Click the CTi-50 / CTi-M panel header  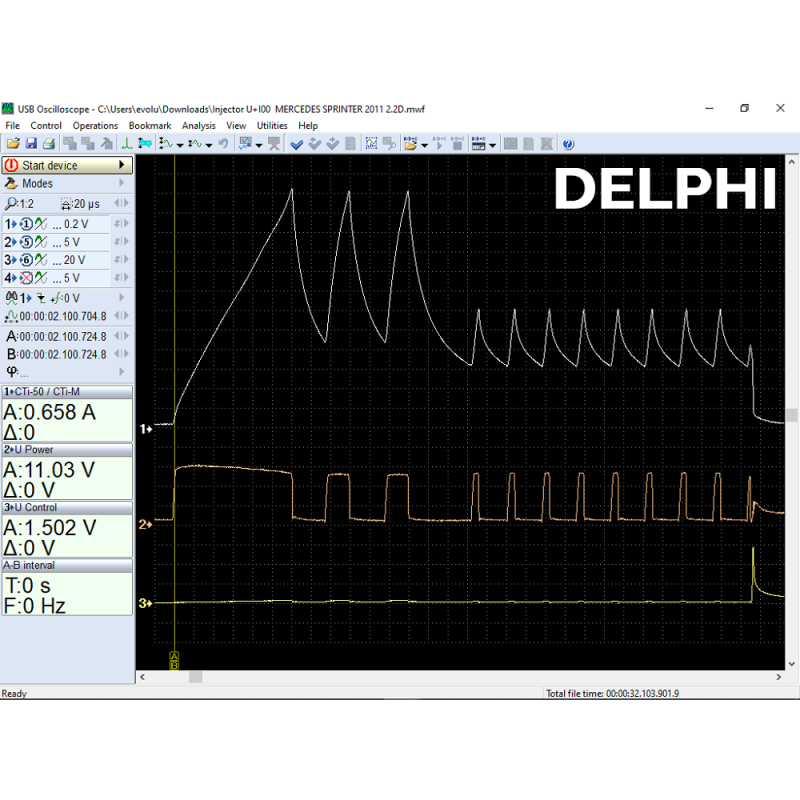(x=67, y=391)
